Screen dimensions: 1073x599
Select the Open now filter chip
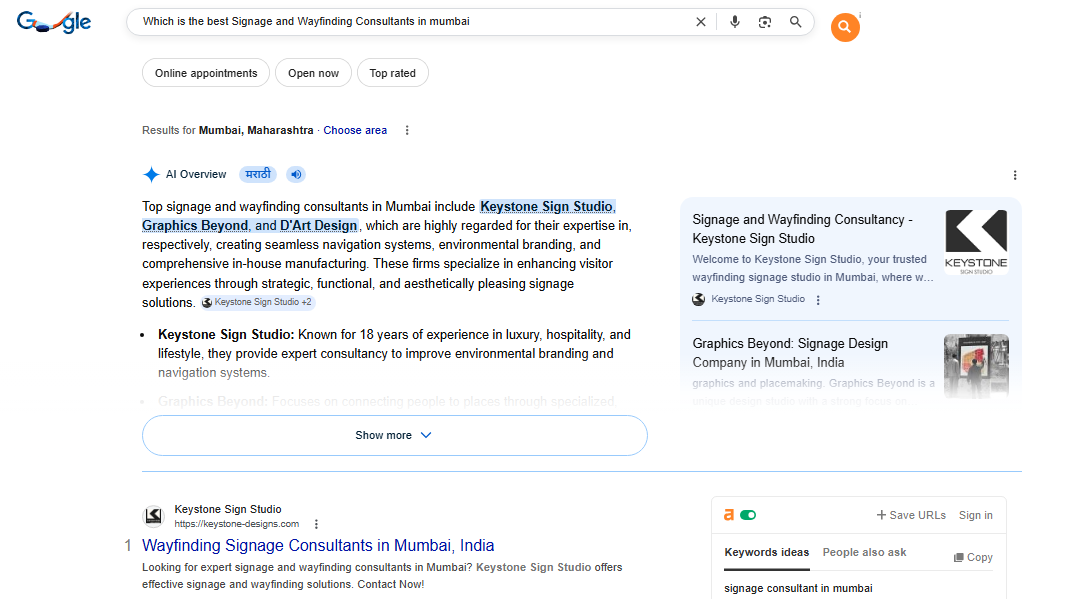(313, 73)
